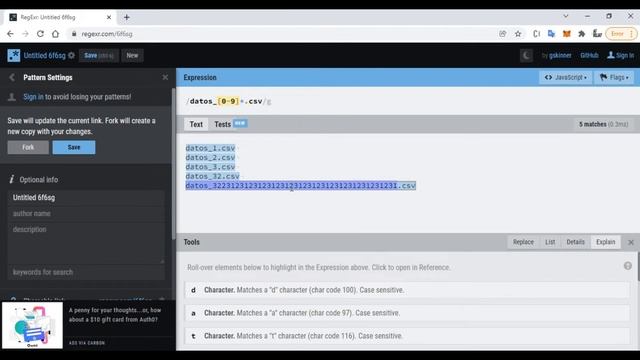
Task: Click the Optional Info italic i icon
Action: coord(11,180)
